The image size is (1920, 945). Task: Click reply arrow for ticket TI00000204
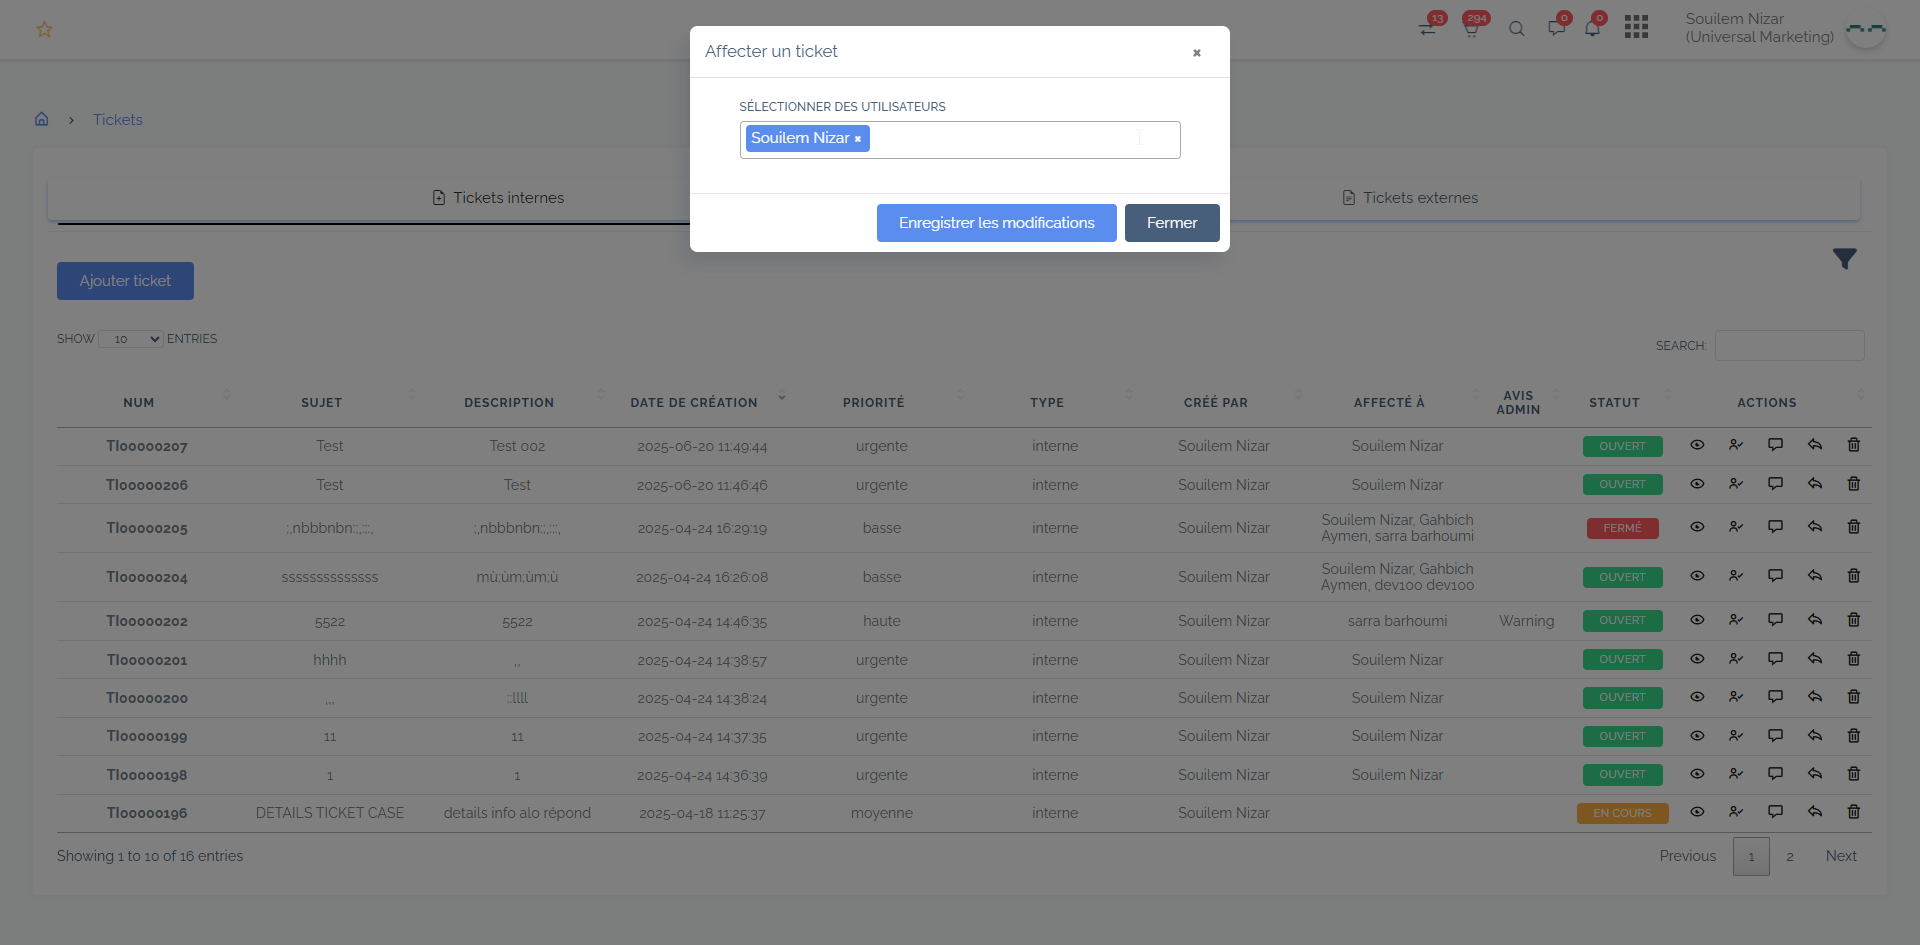[x=1814, y=576]
